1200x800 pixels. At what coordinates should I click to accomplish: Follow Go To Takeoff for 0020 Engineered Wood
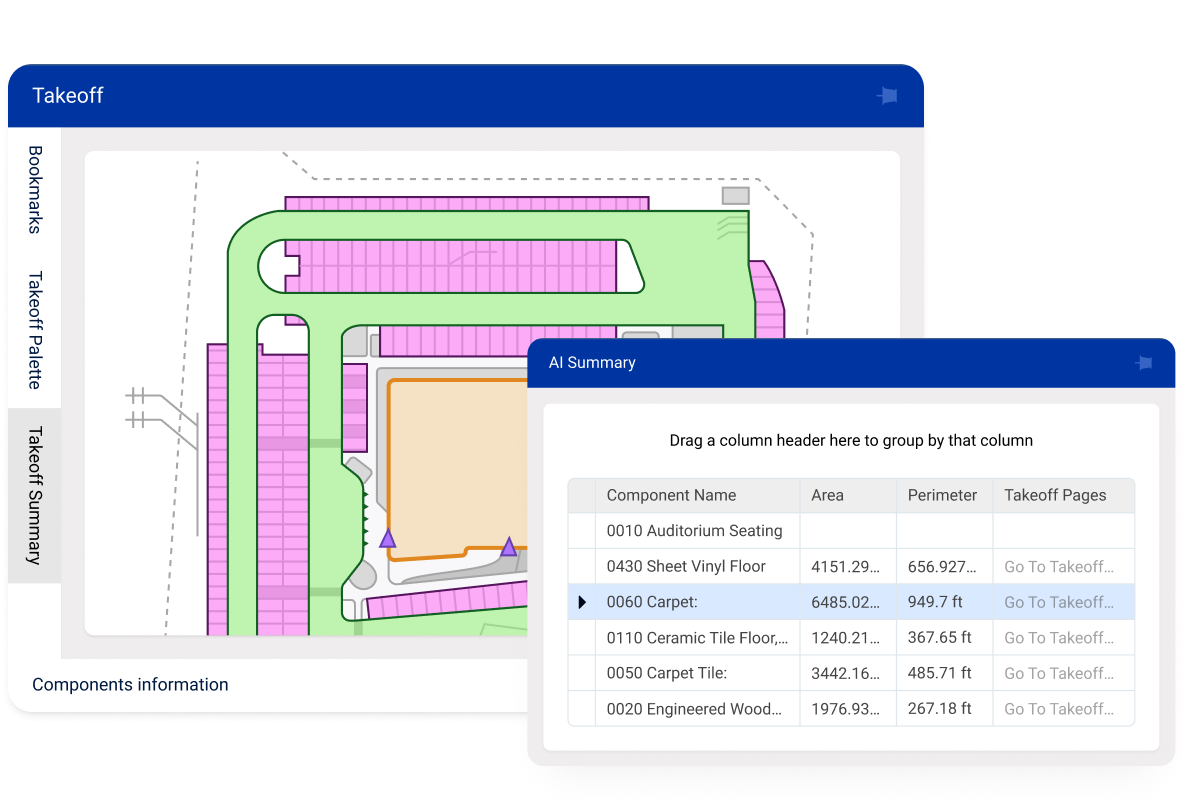[1059, 710]
